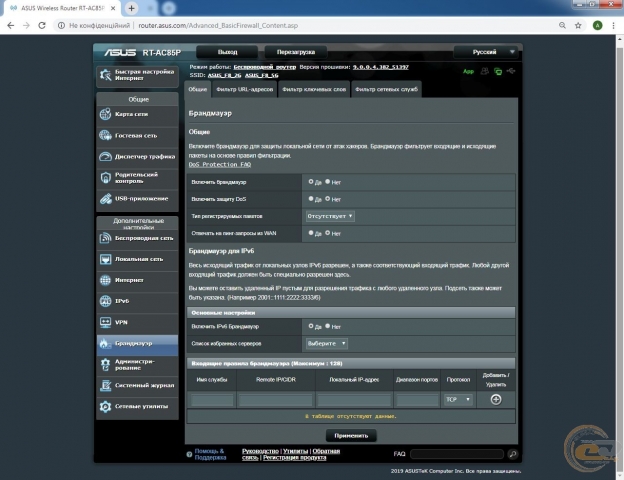The height and width of the screenshot is (480, 624).
Task: Open Список избранных серверов dropdown Выберите
Action: [x=327, y=343]
